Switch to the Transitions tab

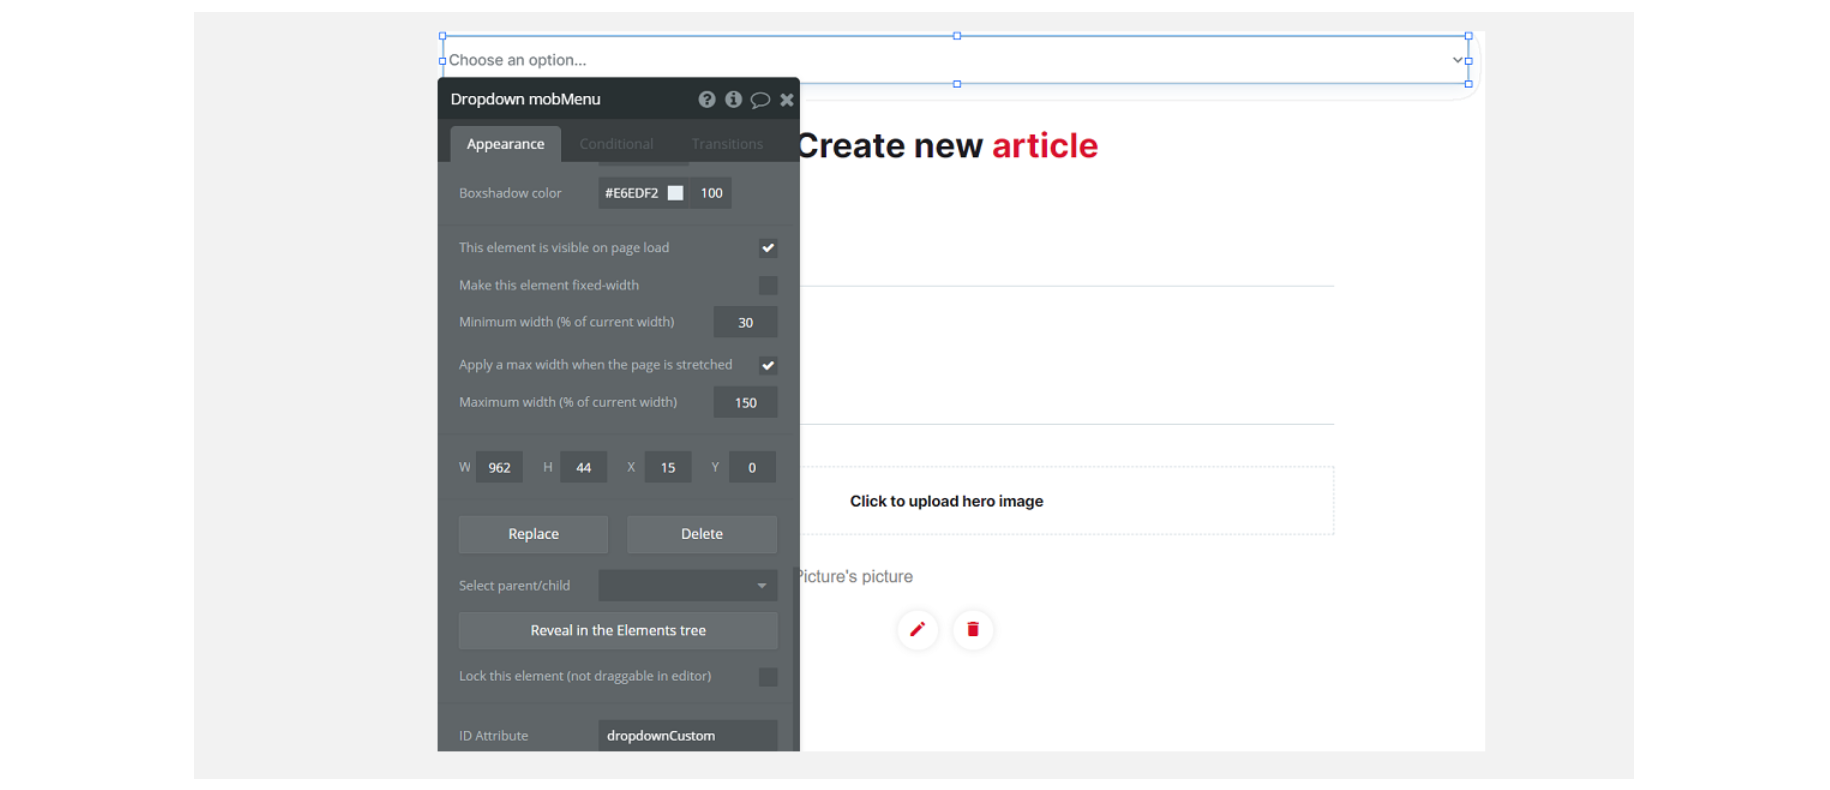[x=727, y=144]
